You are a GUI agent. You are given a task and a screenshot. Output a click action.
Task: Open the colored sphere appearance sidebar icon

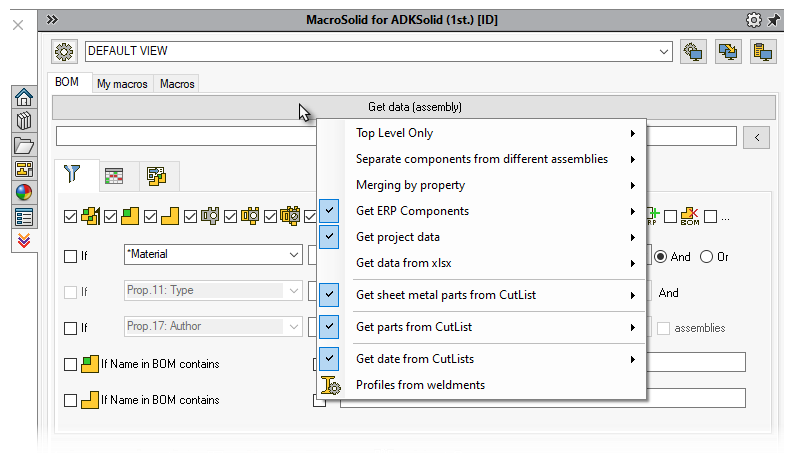(x=24, y=193)
